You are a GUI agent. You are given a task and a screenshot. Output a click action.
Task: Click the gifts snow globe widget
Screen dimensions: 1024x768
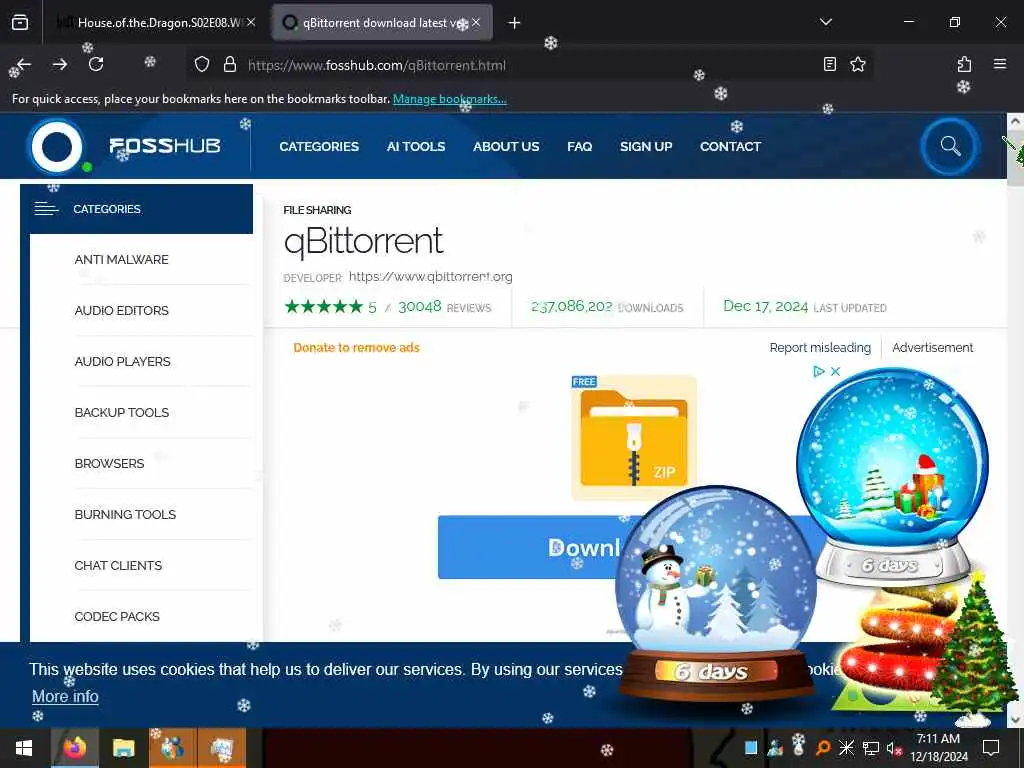892,475
